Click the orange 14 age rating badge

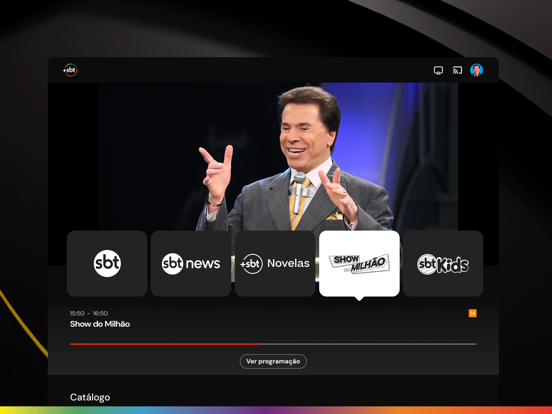472,313
